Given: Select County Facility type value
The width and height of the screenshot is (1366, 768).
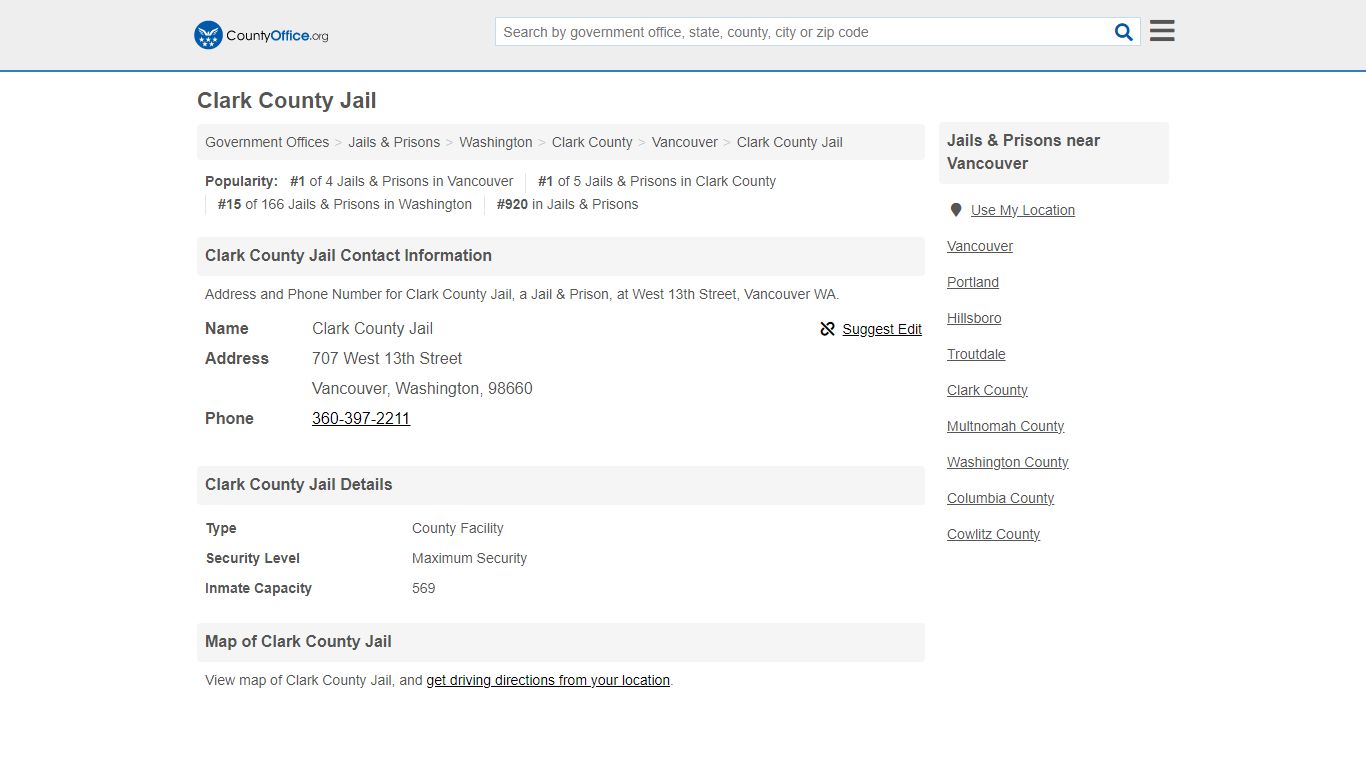Looking at the screenshot, I should (x=458, y=528).
